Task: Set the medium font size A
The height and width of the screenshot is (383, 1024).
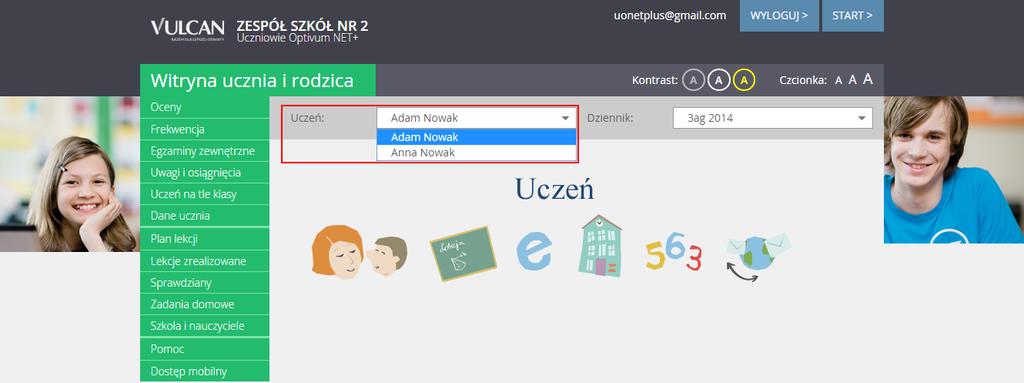Action: tap(852, 80)
